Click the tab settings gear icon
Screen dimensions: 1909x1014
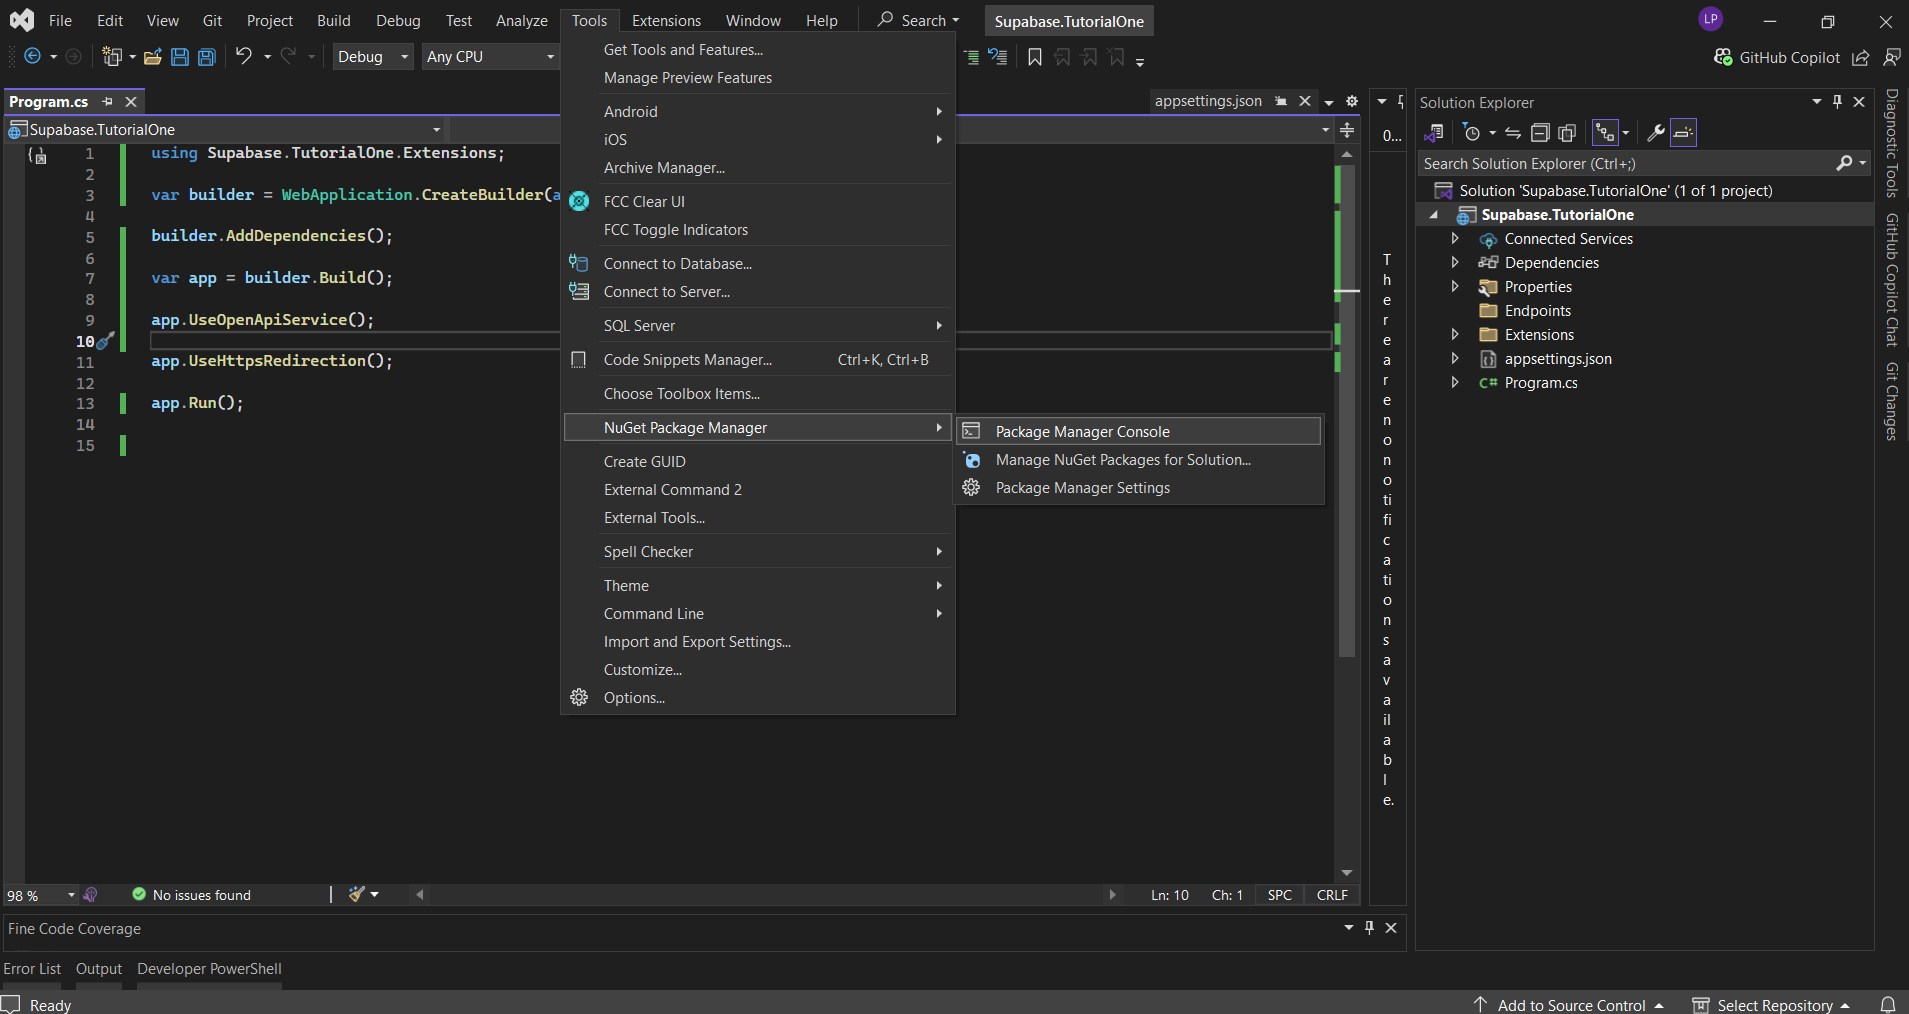tap(1352, 101)
